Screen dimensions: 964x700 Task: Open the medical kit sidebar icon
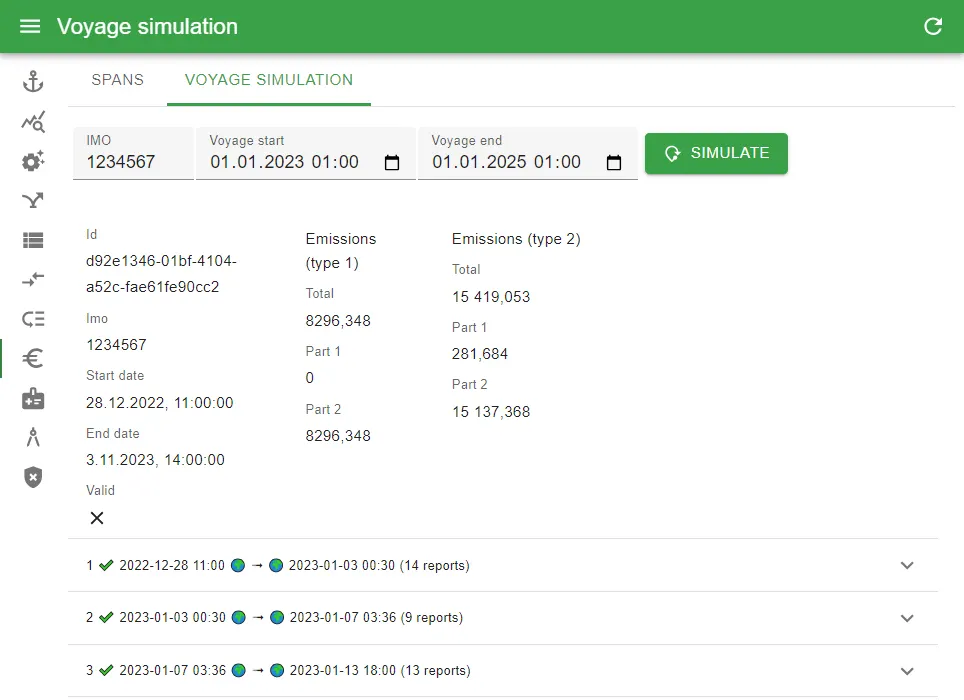(33, 398)
